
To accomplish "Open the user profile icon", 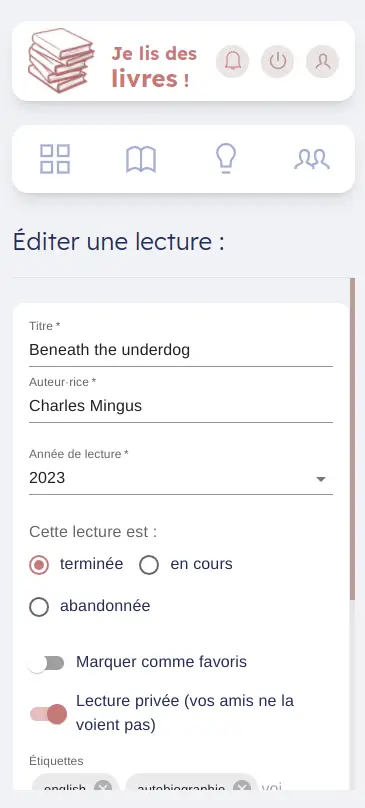I will [323, 61].
